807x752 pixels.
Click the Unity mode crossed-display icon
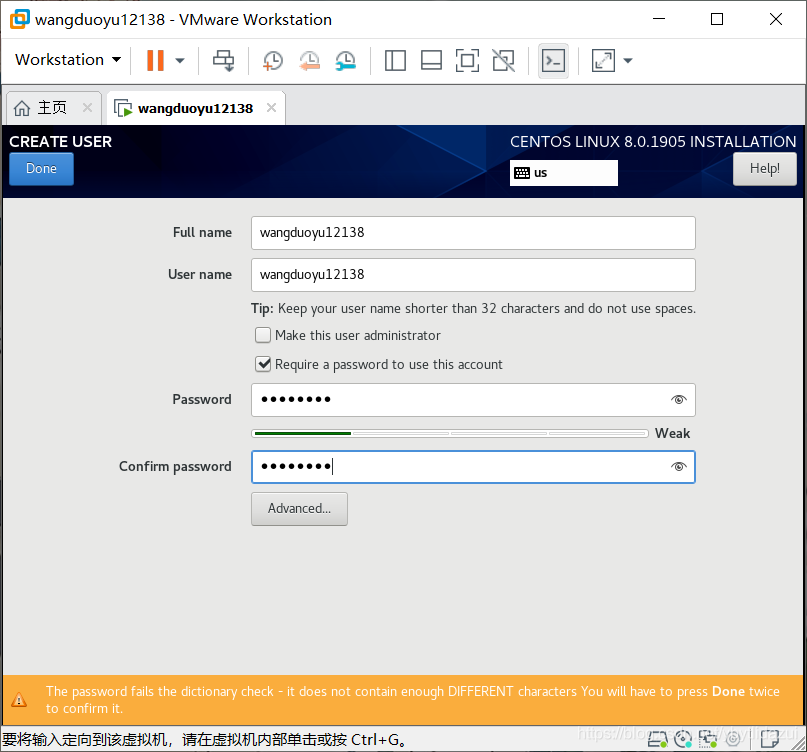tap(503, 60)
